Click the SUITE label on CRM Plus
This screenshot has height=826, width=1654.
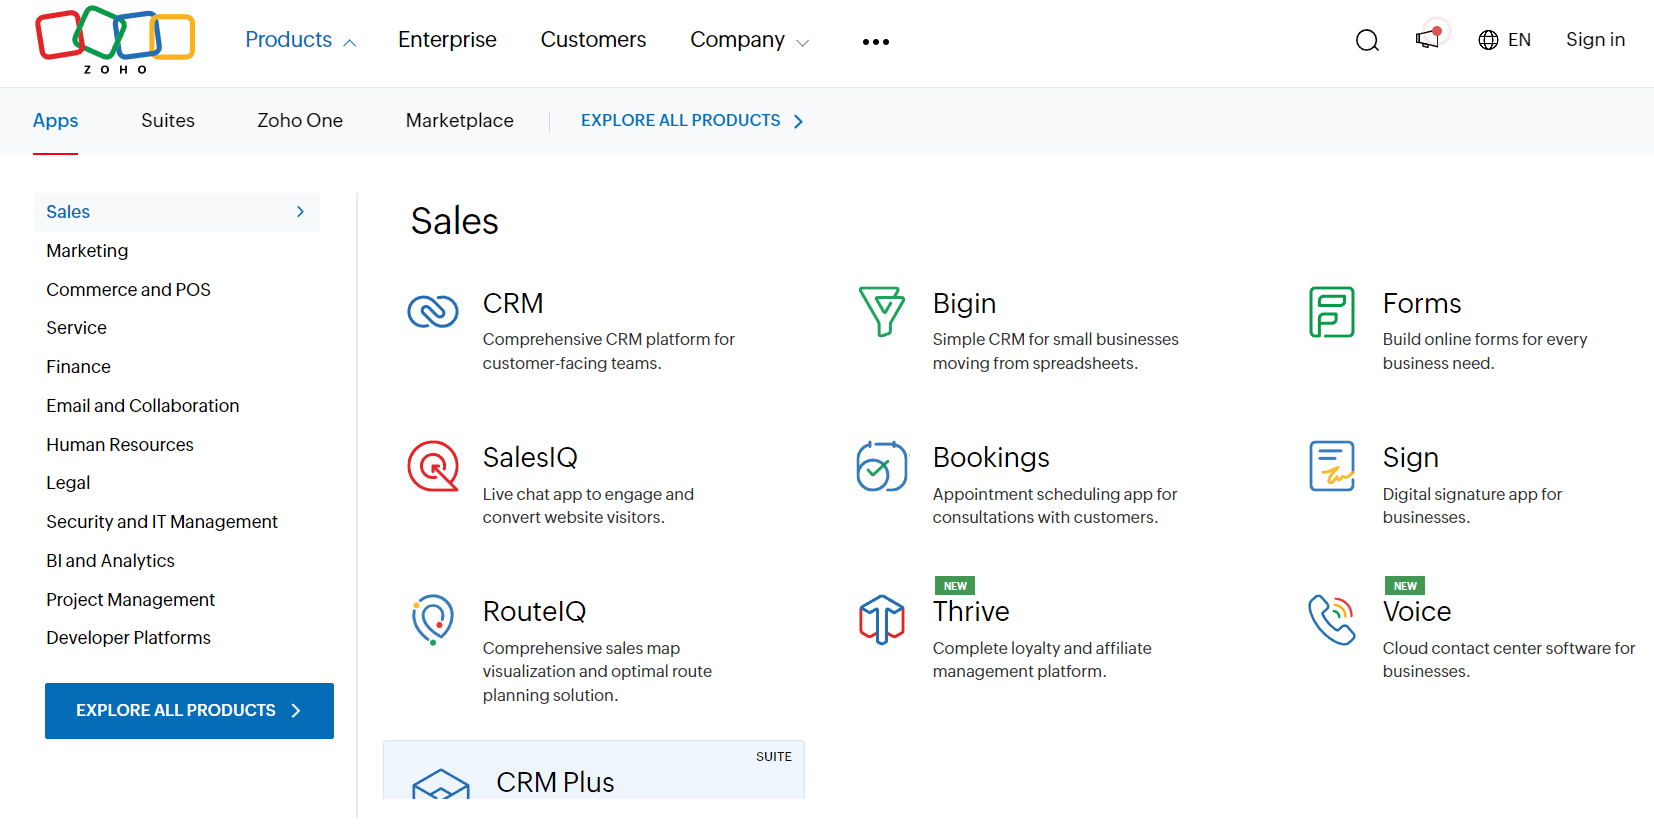[774, 757]
